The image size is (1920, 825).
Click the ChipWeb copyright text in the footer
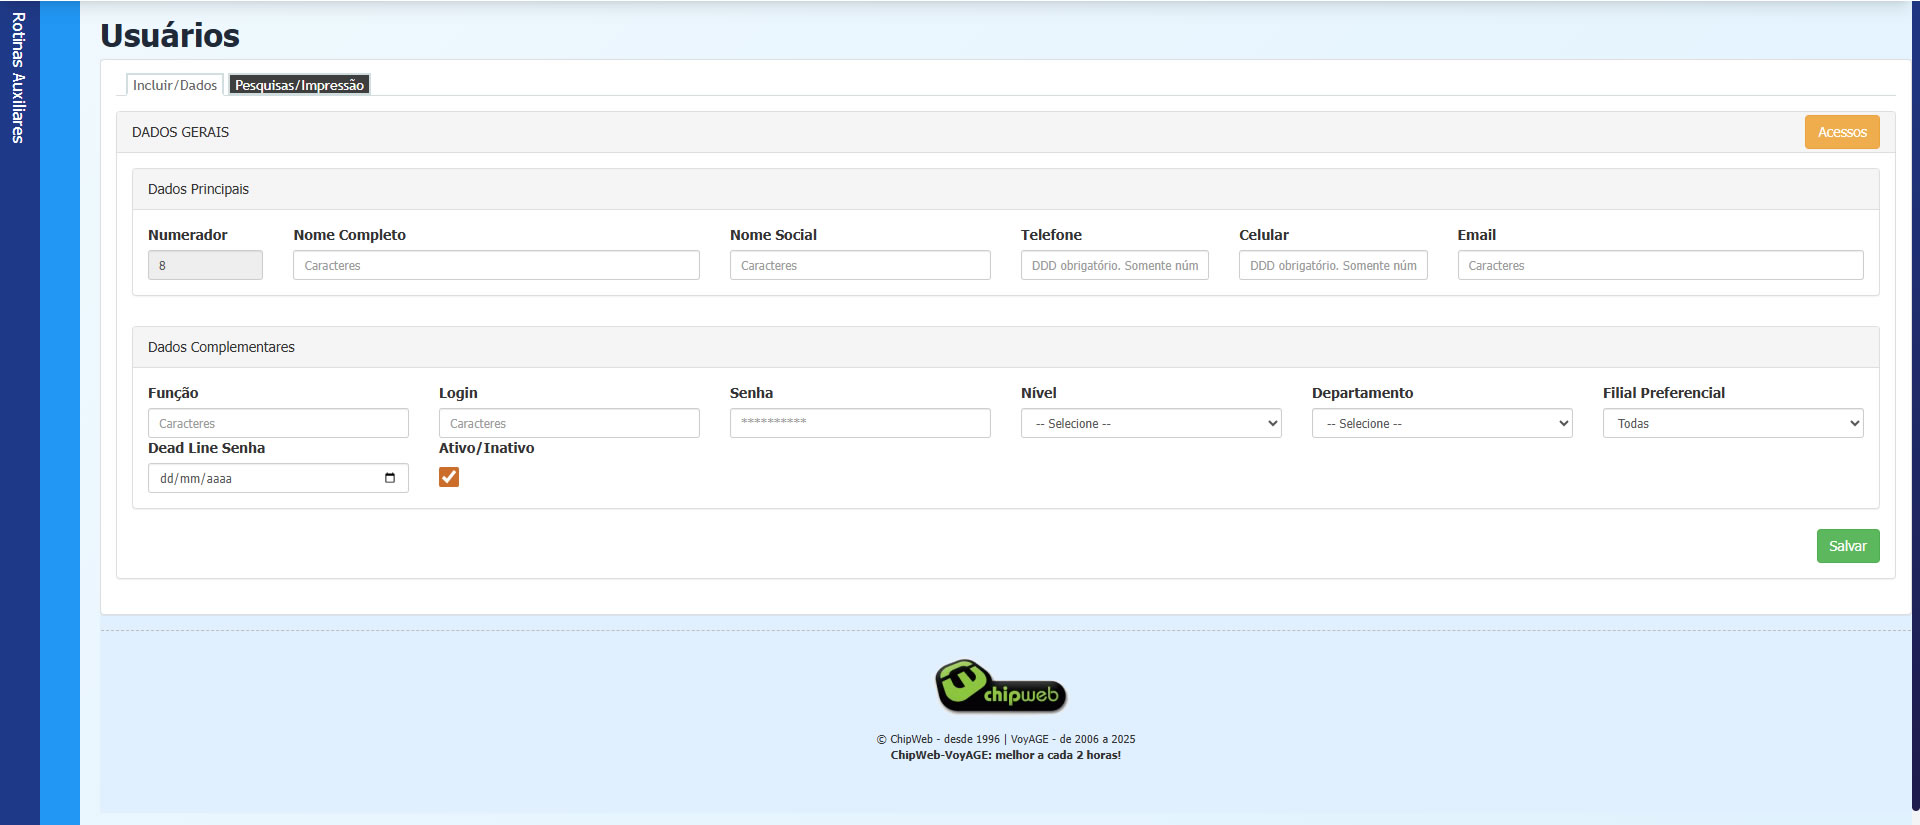[1006, 740]
